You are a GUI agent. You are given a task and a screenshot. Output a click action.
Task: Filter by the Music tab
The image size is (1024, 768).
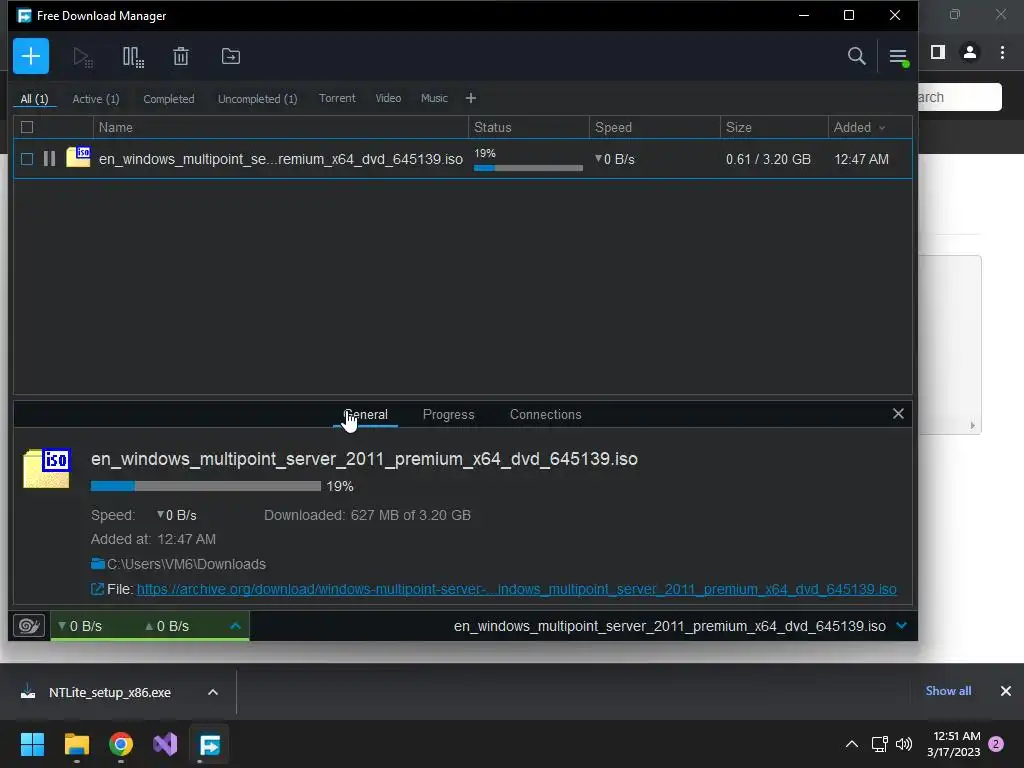(434, 98)
